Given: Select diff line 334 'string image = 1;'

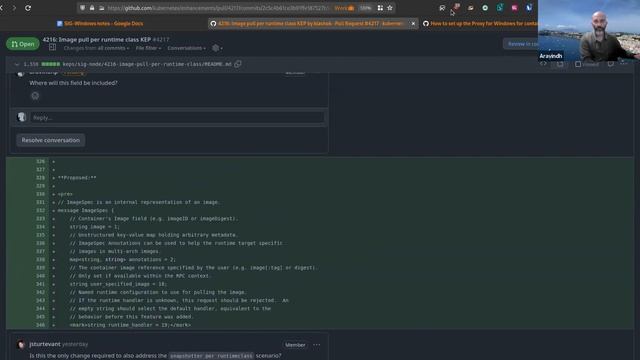Looking at the screenshot, I should click(94, 227).
